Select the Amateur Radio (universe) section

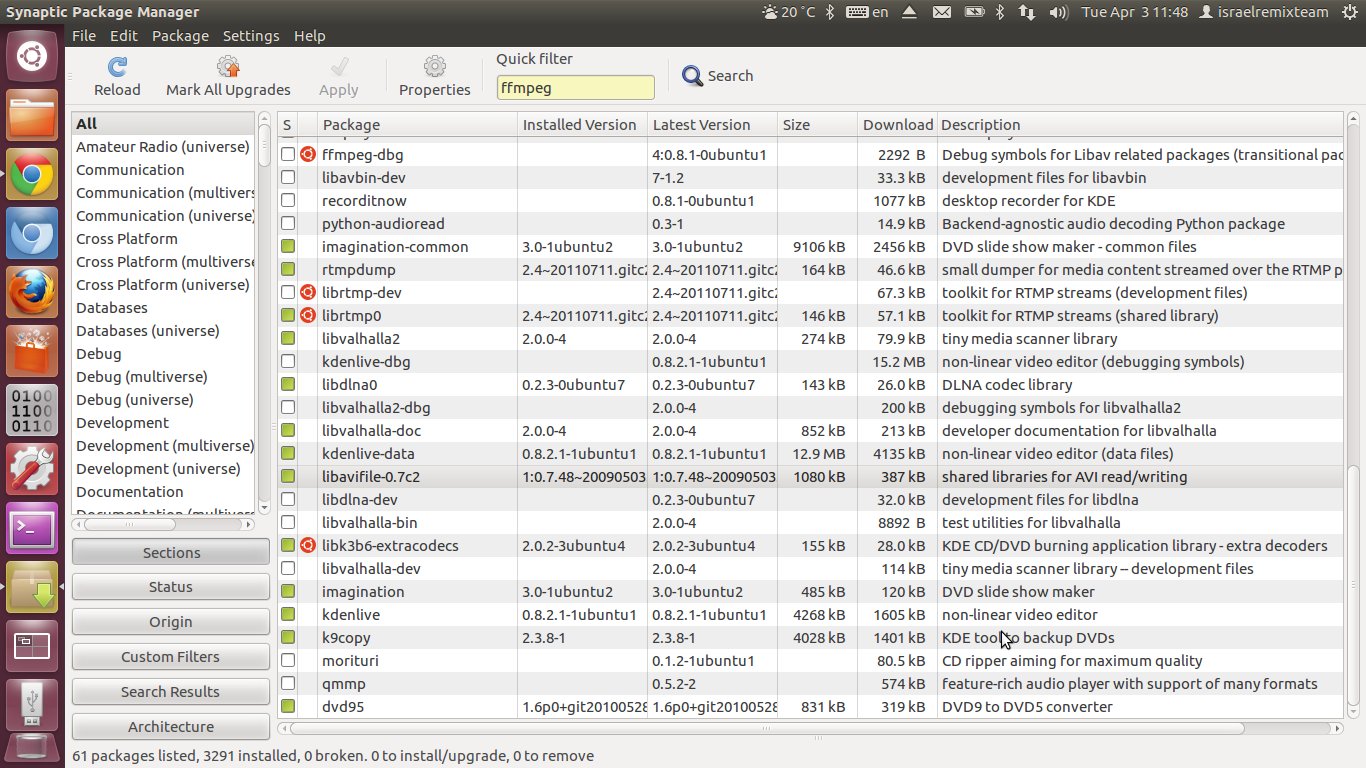pos(163,147)
